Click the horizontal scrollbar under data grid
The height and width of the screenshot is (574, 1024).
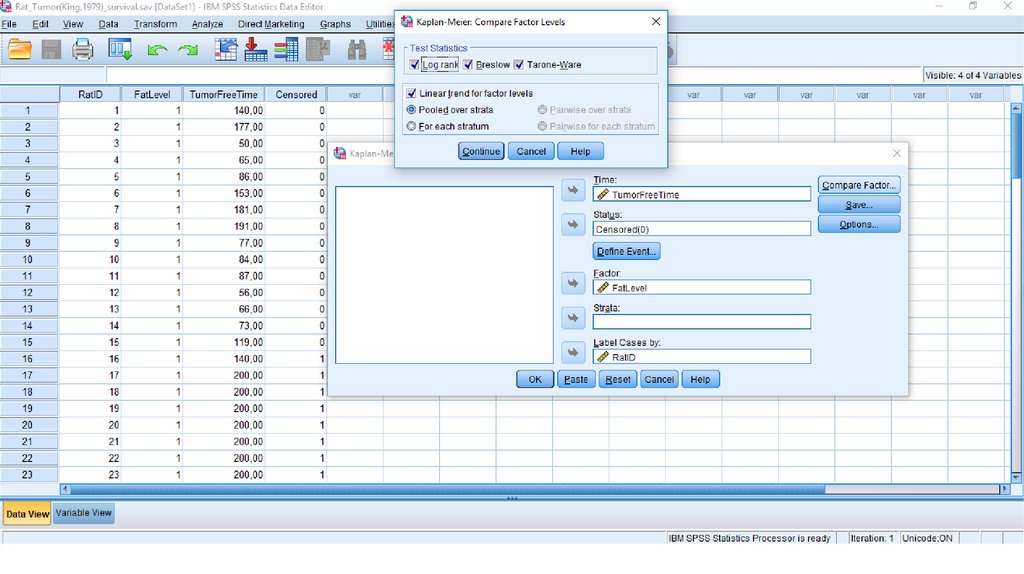(500, 489)
